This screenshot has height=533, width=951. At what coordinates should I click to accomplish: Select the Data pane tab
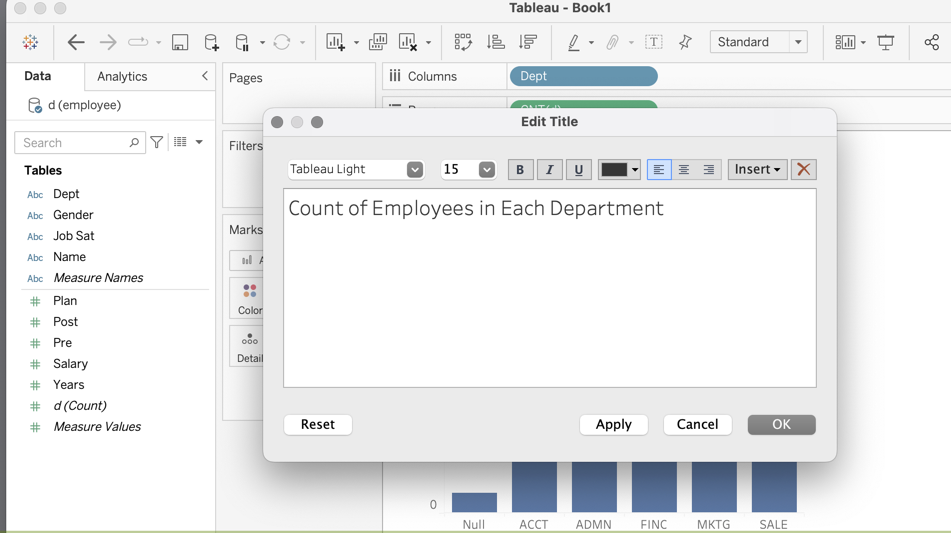(x=38, y=76)
